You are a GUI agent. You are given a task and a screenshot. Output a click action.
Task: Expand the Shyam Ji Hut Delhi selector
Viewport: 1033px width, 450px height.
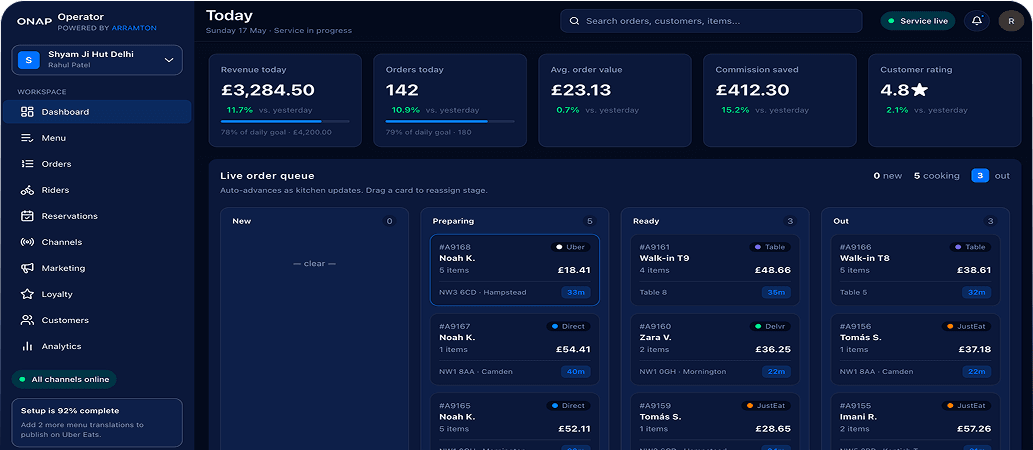point(98,60)
